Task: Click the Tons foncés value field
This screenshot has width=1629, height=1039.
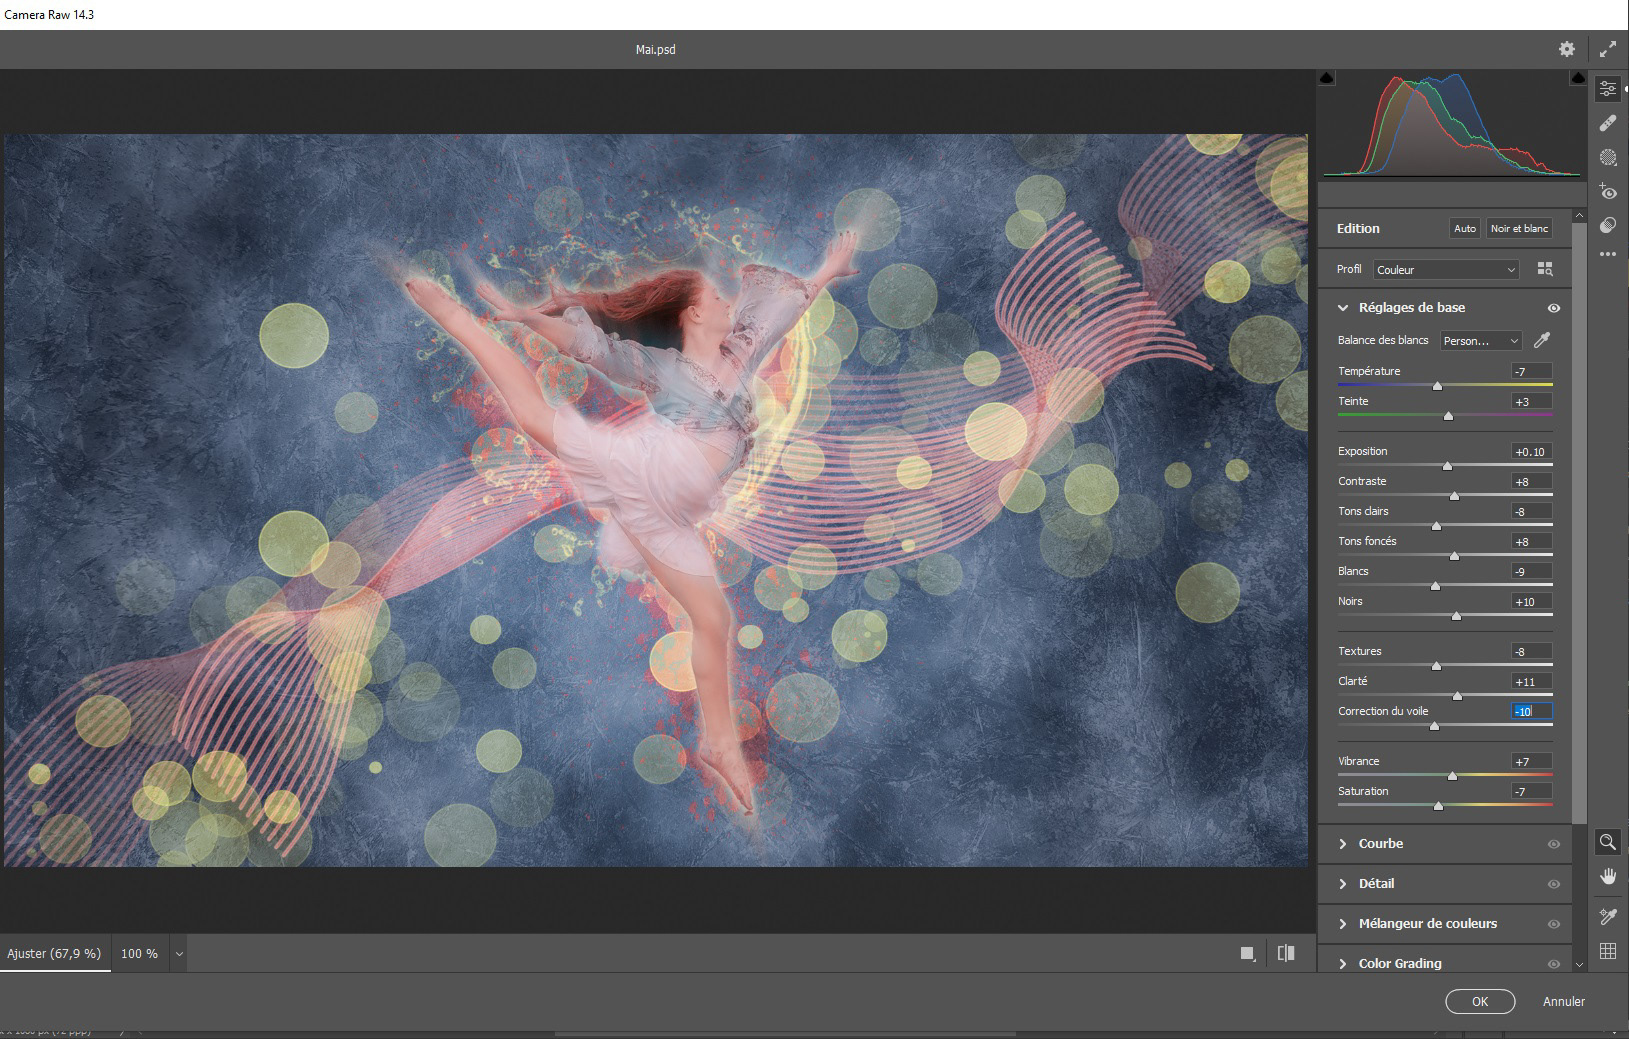Action: coord(1531,541)
